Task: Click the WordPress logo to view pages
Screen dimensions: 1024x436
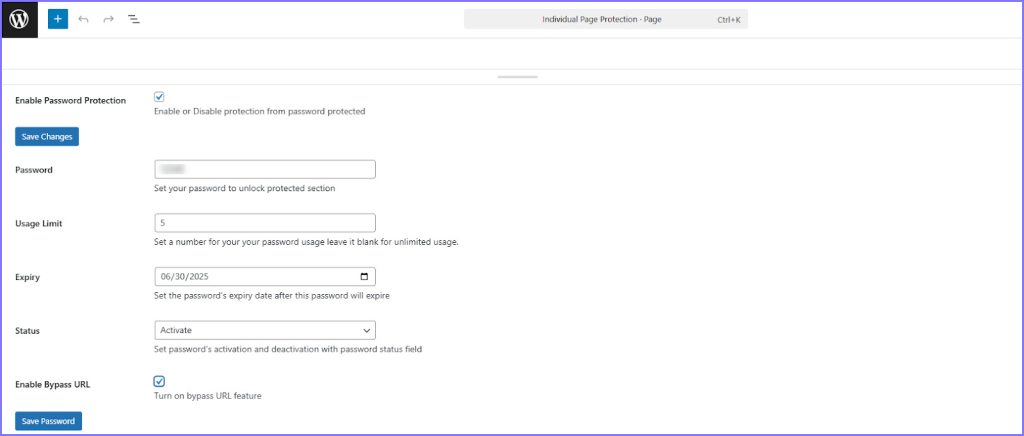Action: pos(20,19)
